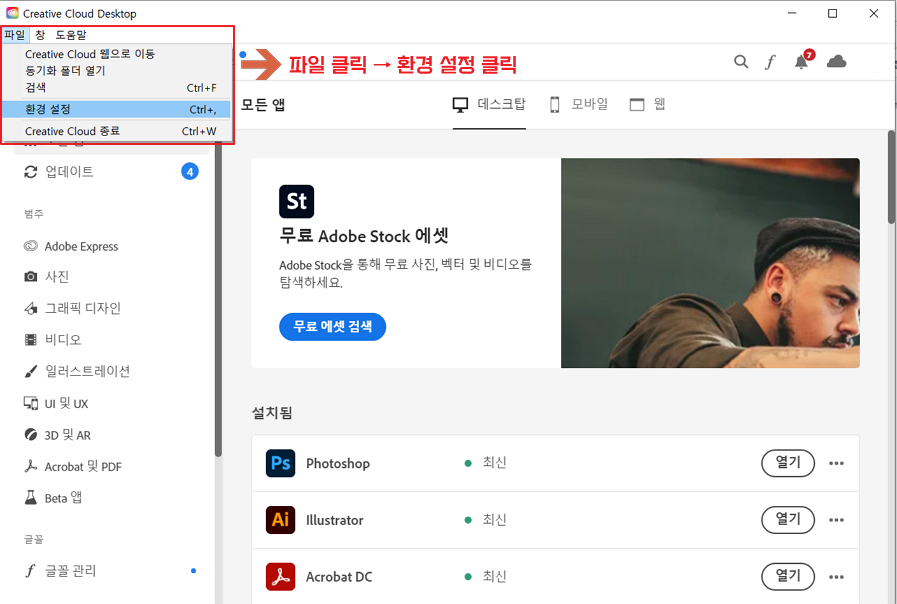Choose Creative Cloud 웹으로 이동

117,54
